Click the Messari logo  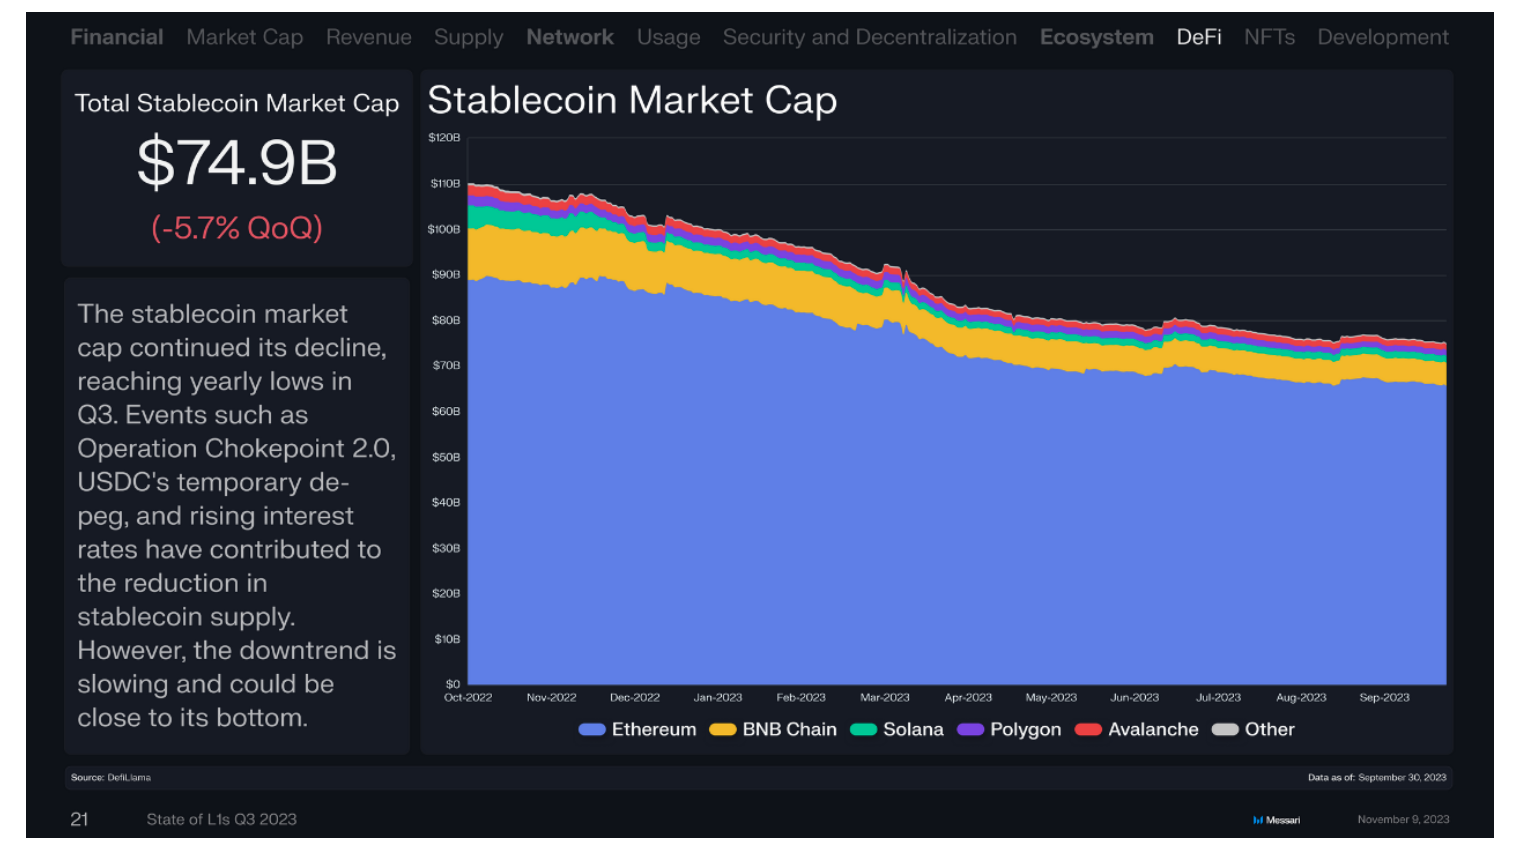1277,820
